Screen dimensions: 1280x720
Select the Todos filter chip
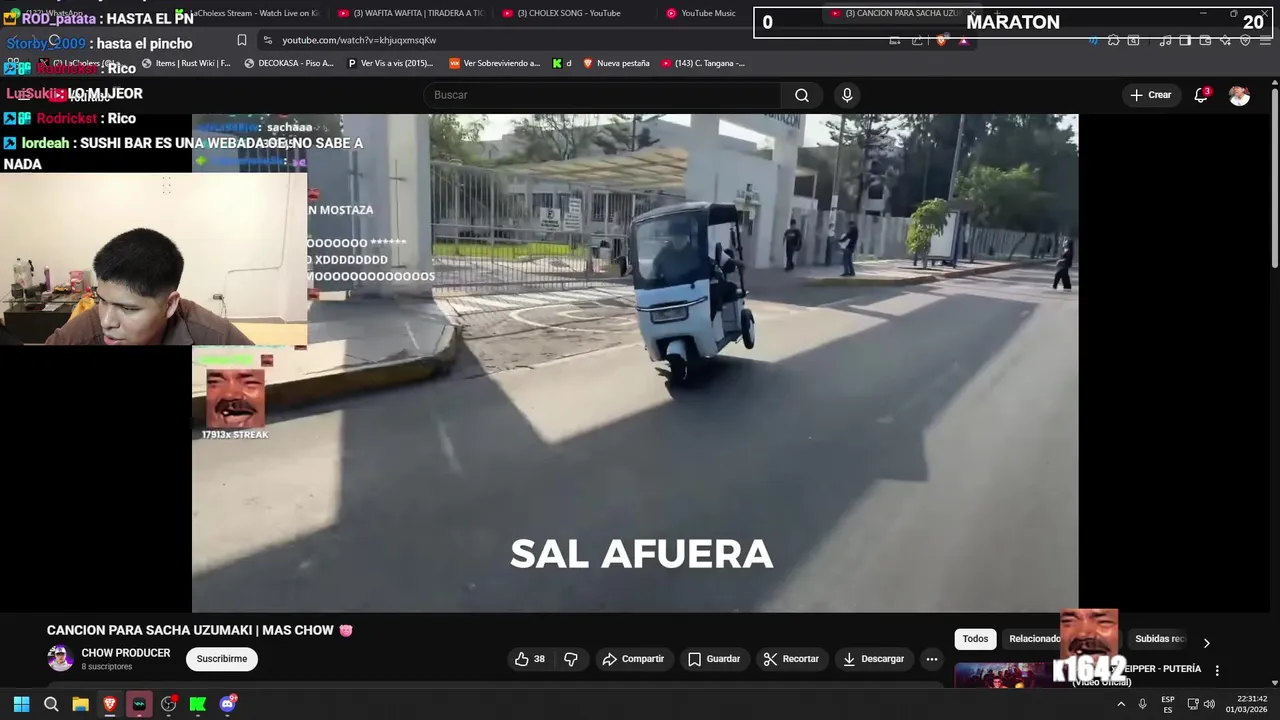975,639
